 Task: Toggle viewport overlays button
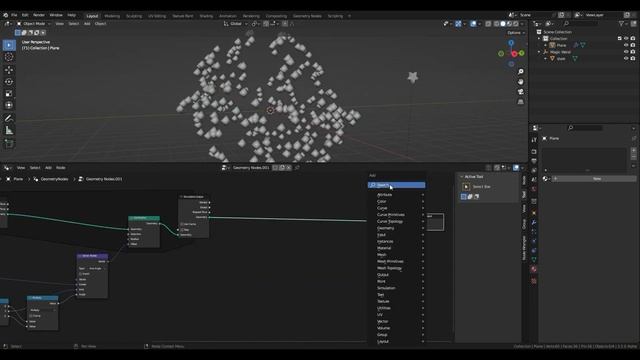point(473,24)
